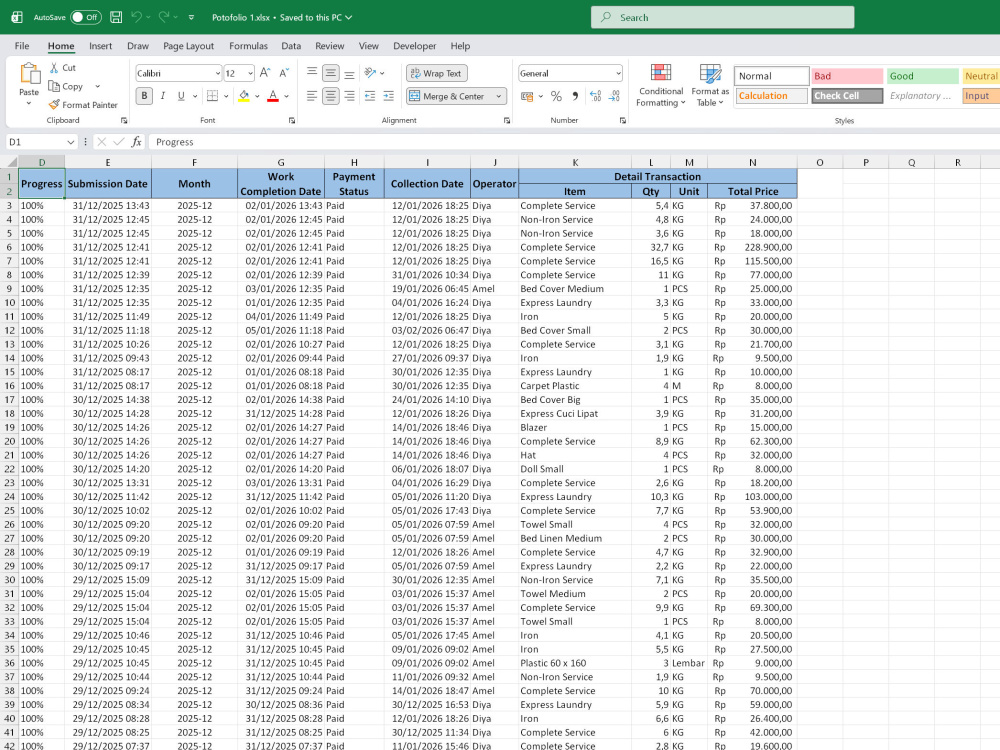
Task: Apply the Bad cell style
Action: [846, 76]
